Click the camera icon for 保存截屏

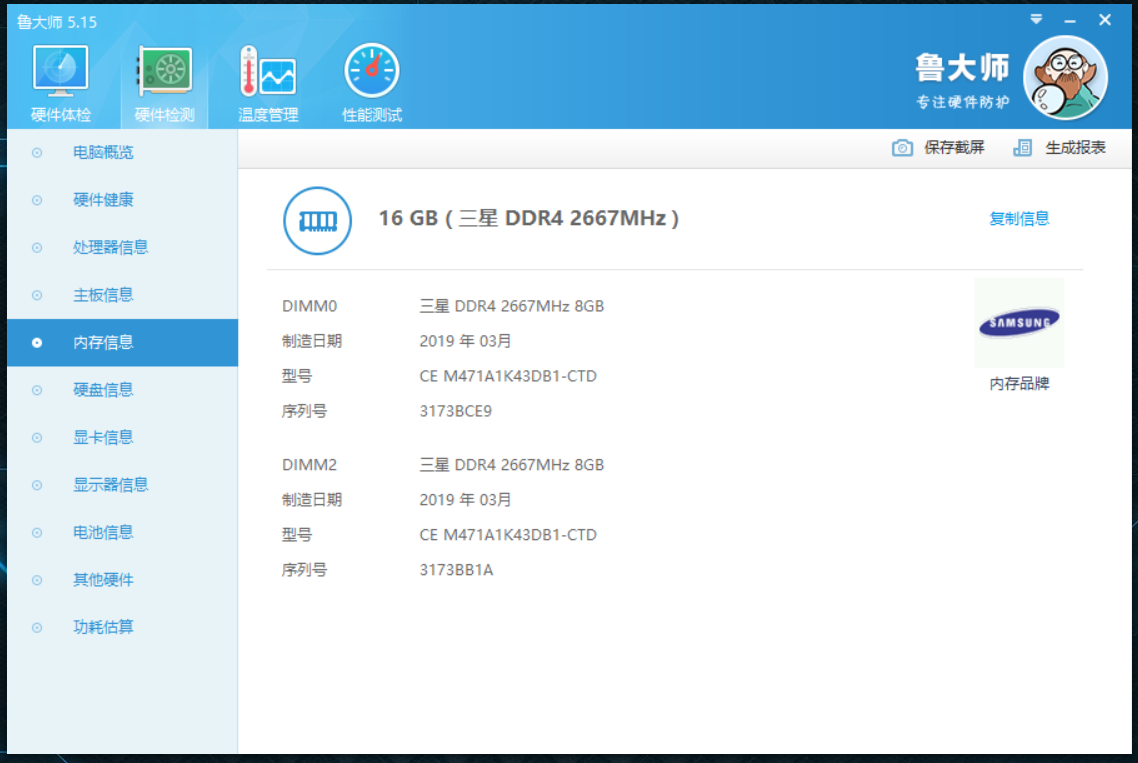tap(902, 148)
